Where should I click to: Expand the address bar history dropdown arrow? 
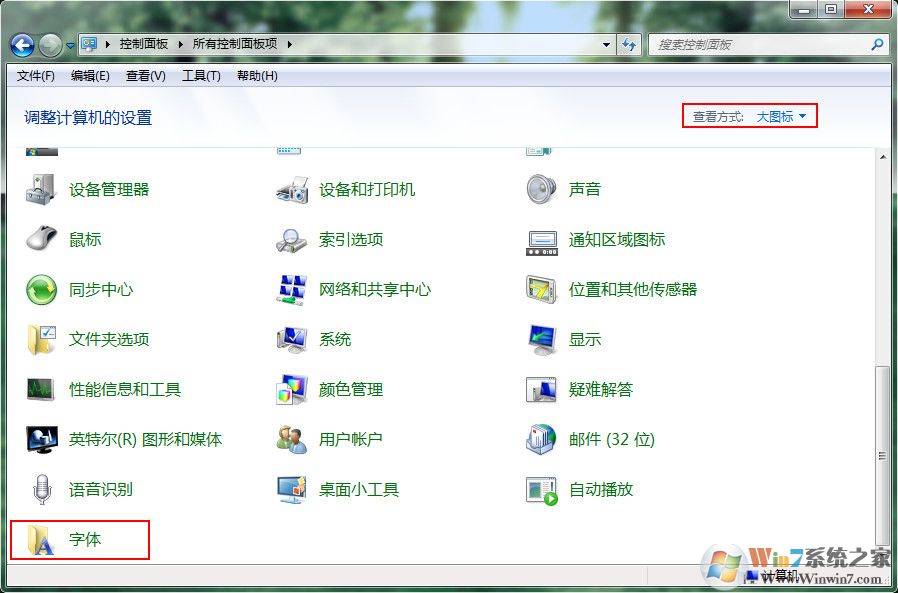[x=606, y=44]
